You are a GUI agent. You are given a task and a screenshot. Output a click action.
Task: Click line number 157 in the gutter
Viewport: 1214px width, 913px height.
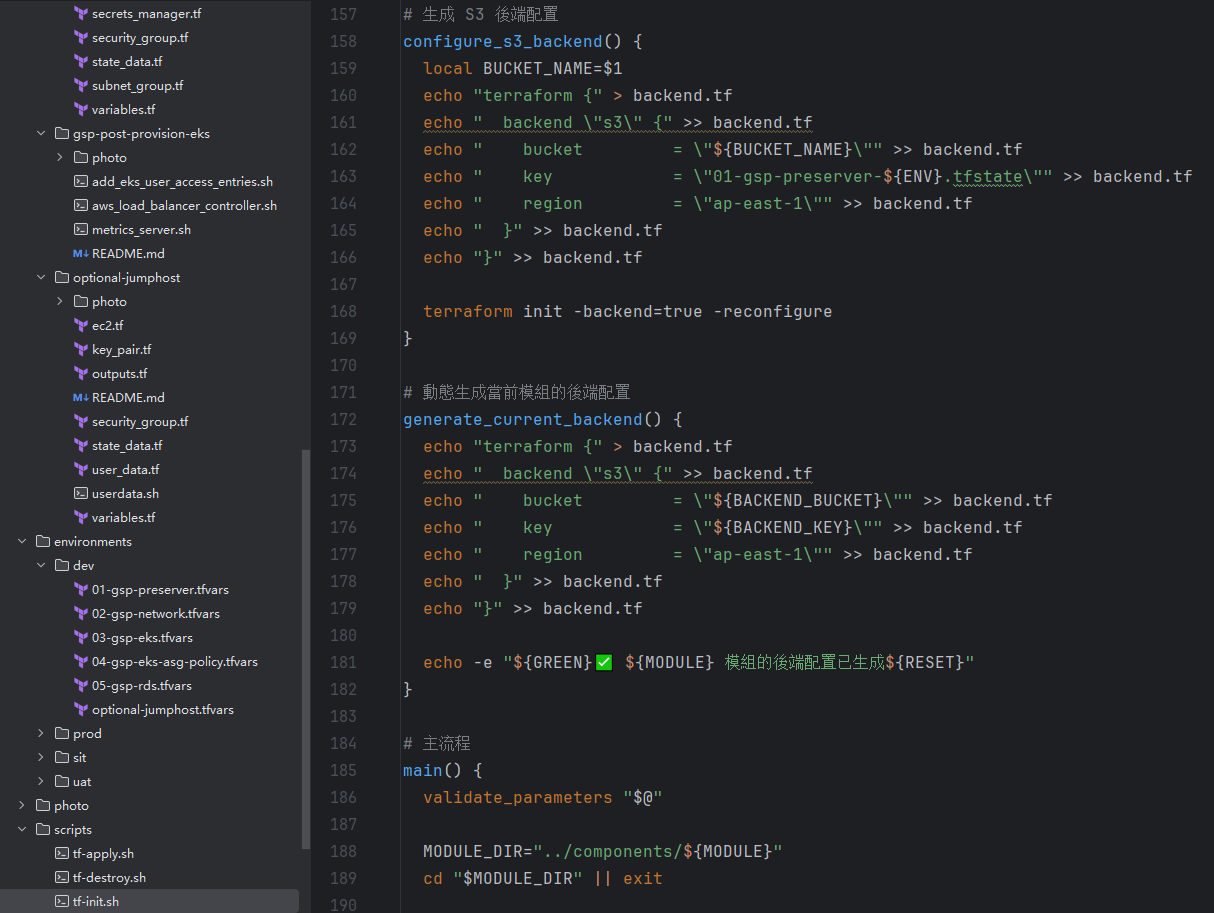click(342, 15)
